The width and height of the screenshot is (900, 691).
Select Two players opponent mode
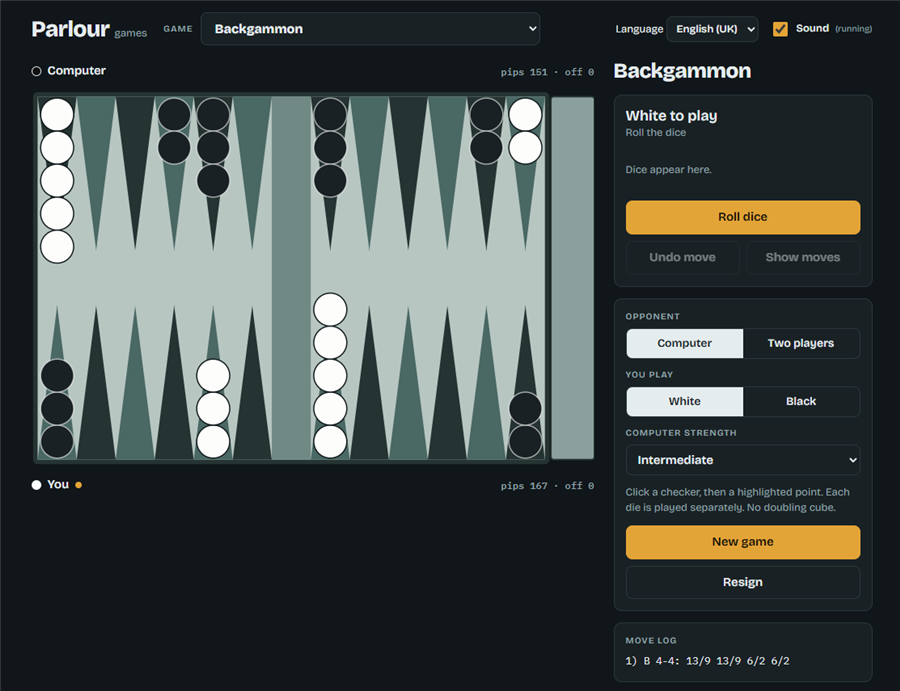(801, 343)
